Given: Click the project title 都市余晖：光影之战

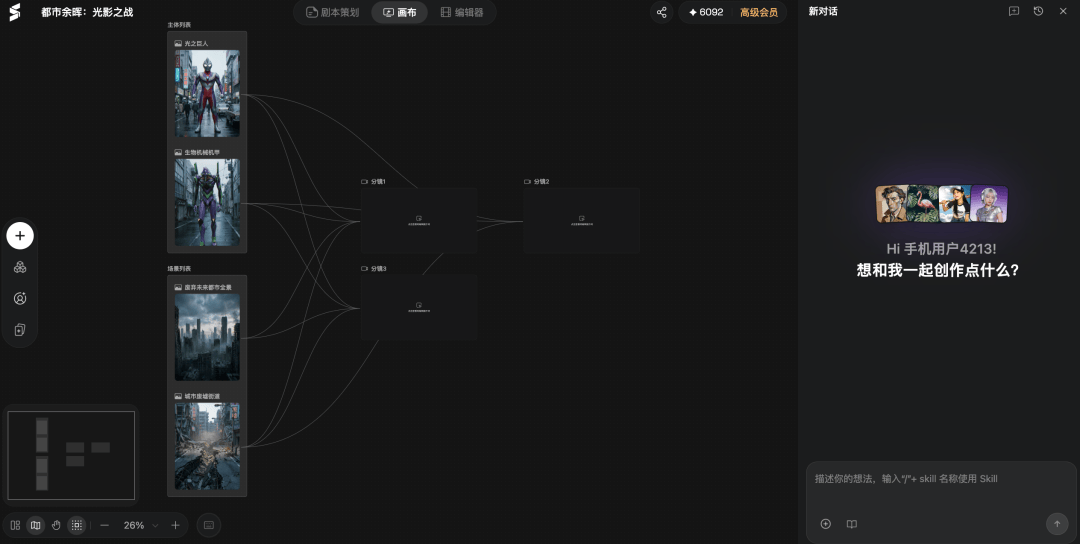Looking at the screenshot, I should (87, 12).
